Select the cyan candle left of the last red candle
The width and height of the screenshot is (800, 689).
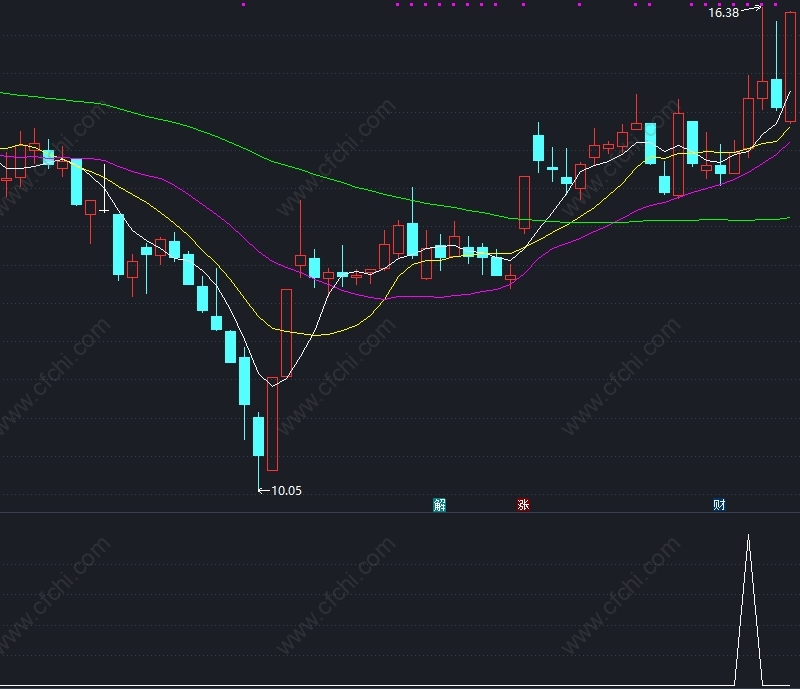[x=776, y=93]
